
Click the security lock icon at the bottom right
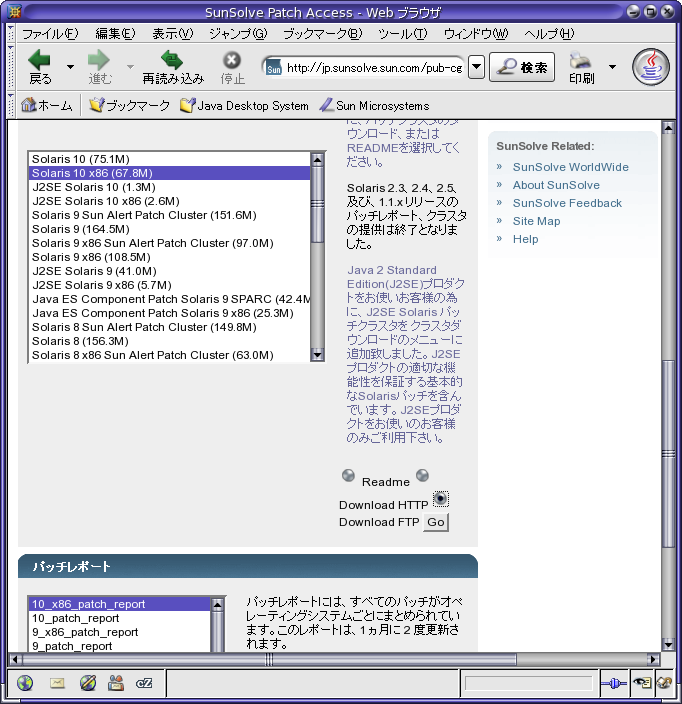click(664, 683)
